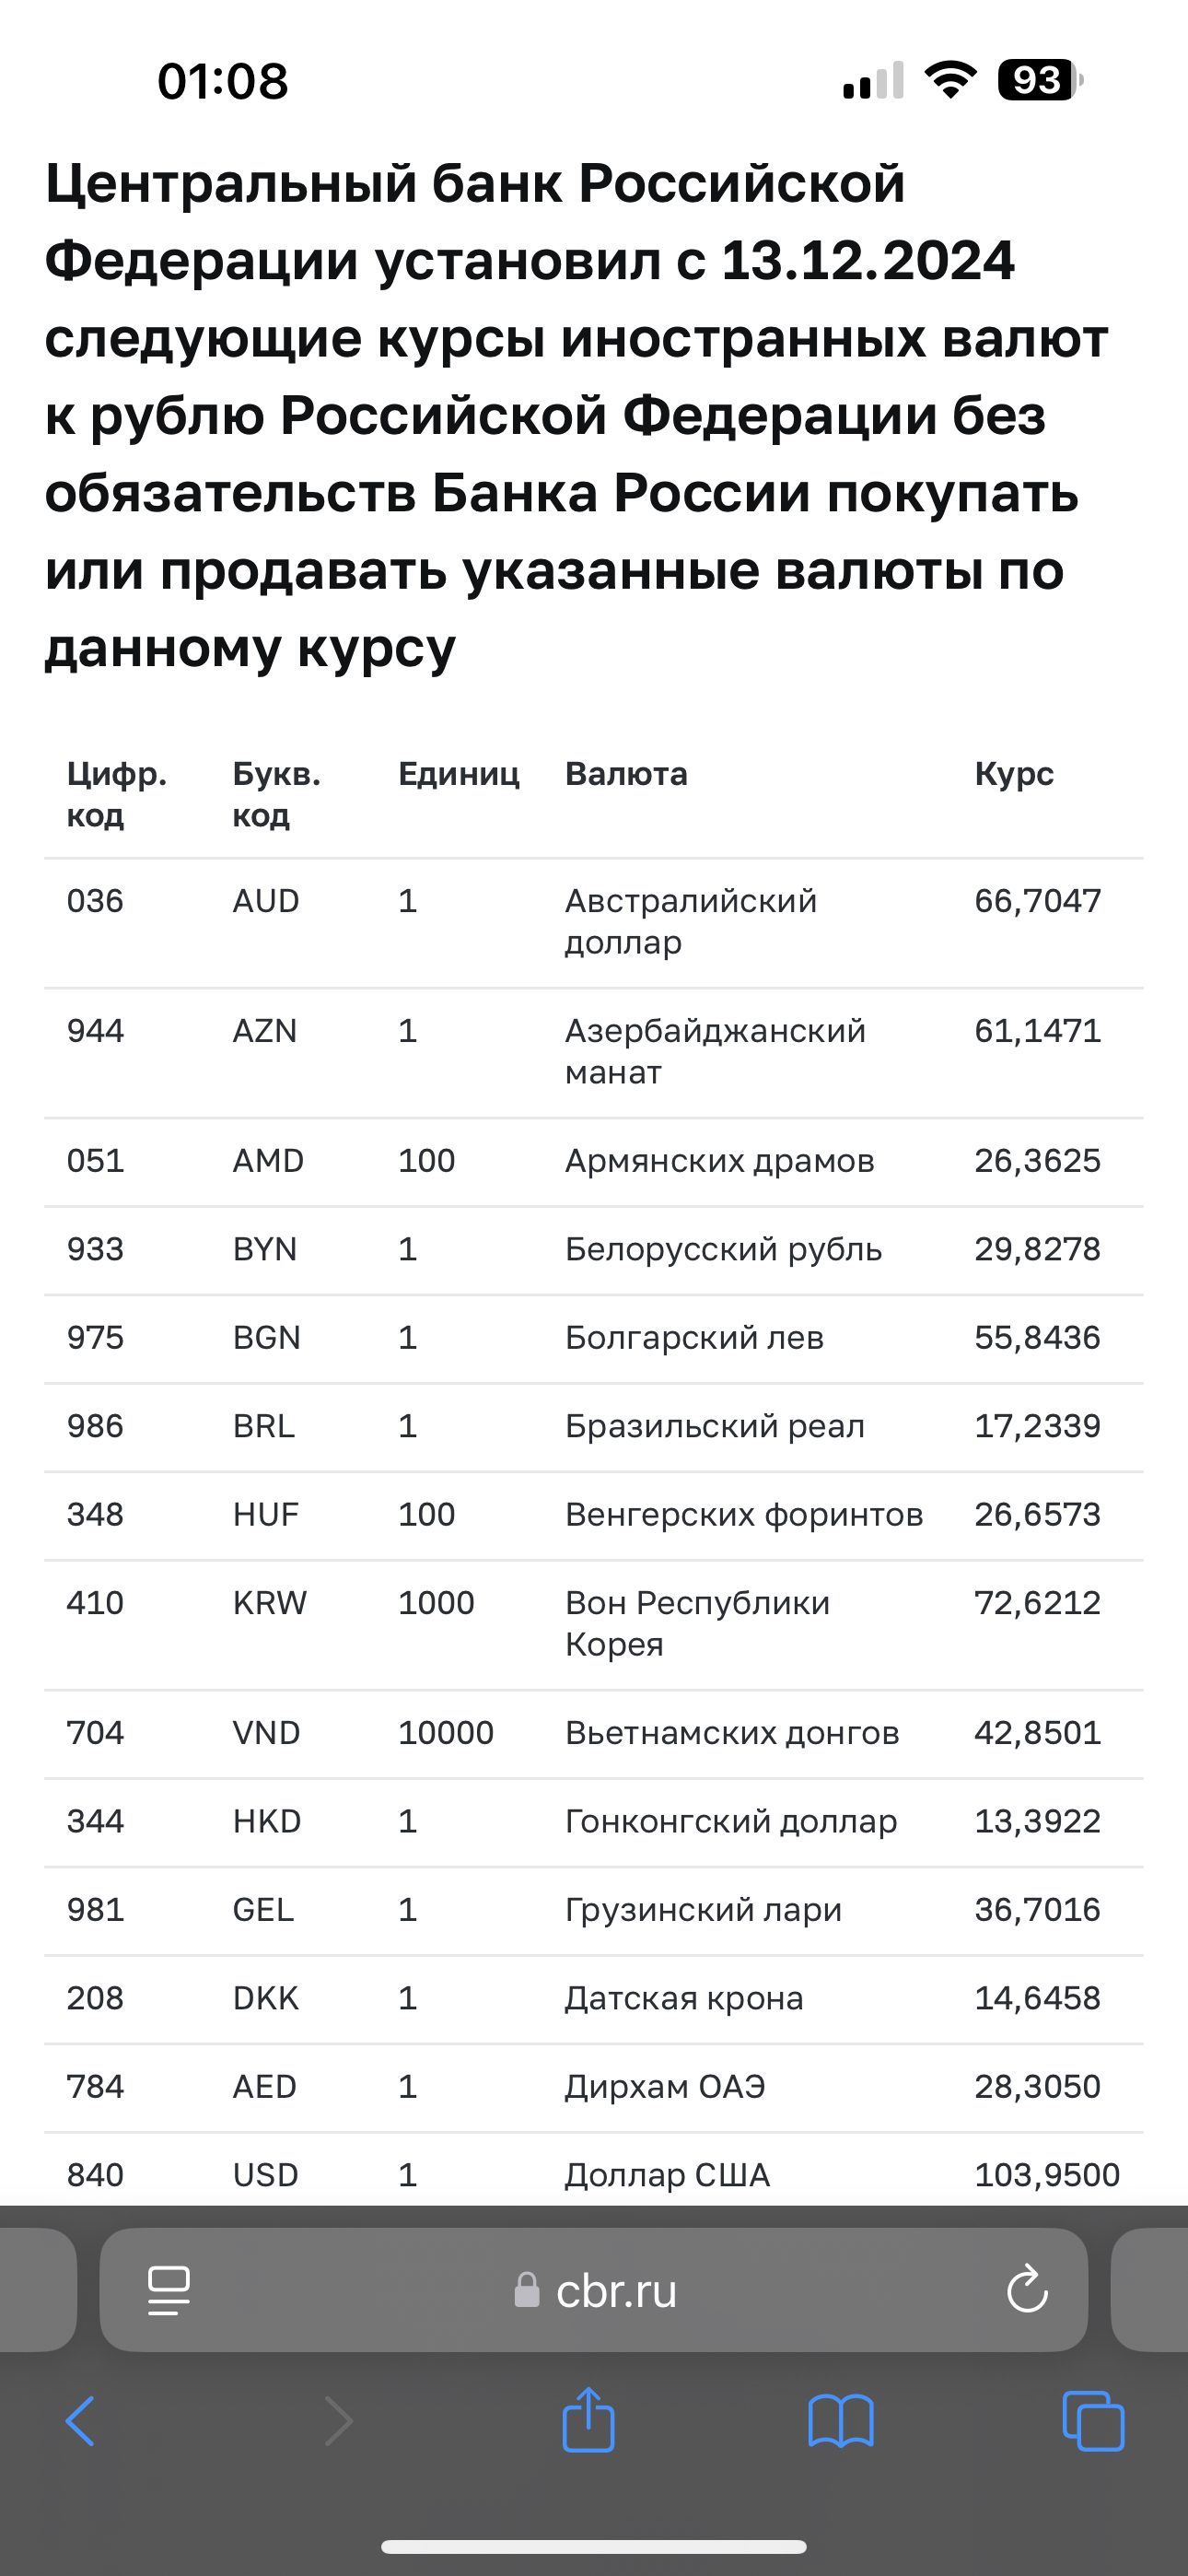
Task: Tap the battery indicator in status bar
Action: [x=1040, y=80]
